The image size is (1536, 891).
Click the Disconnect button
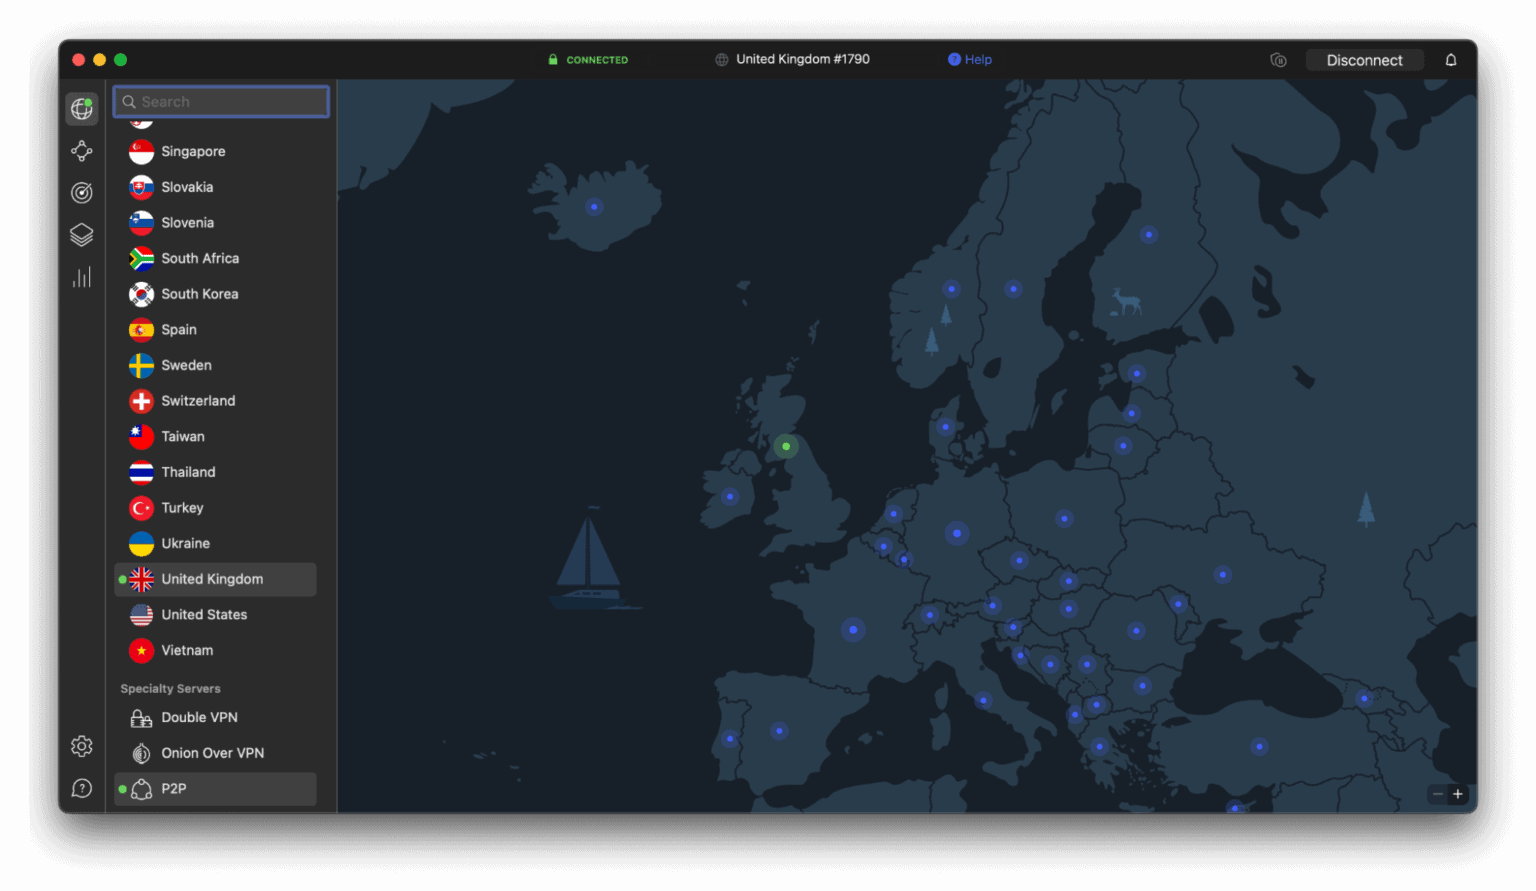(x=1364, y=60)
